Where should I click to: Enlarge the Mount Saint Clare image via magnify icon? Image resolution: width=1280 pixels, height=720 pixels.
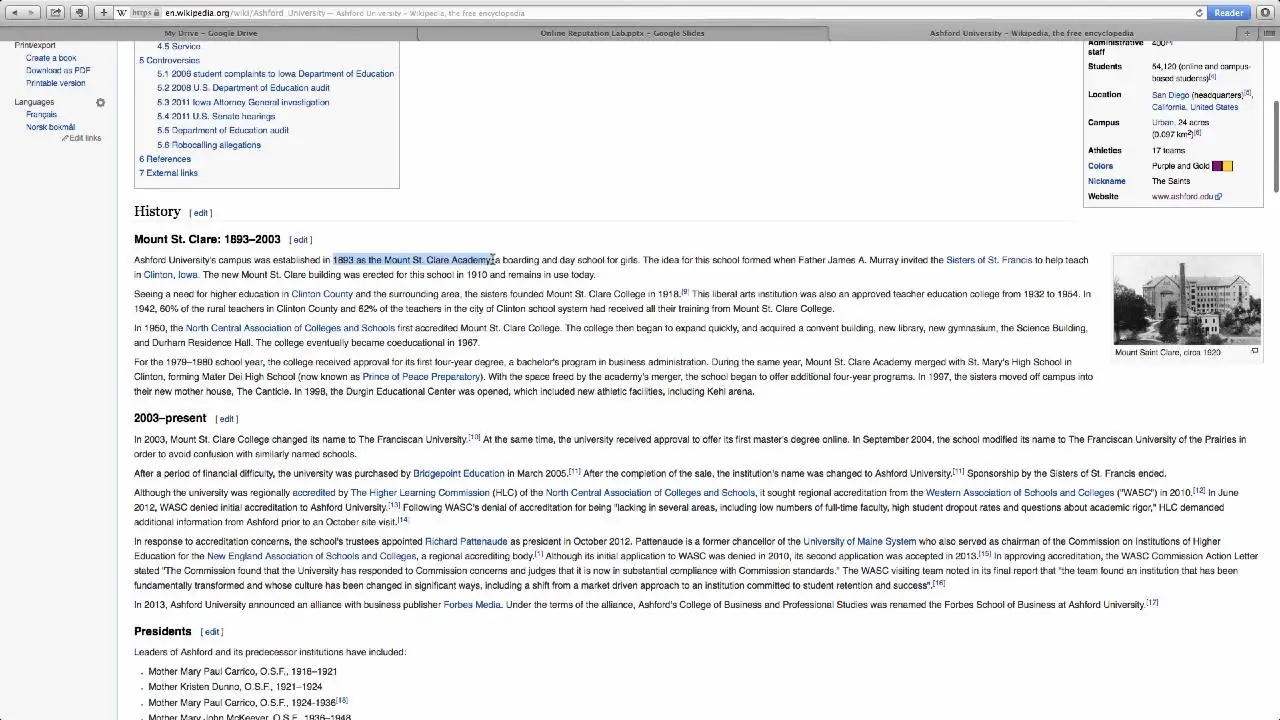point(1254,351)
